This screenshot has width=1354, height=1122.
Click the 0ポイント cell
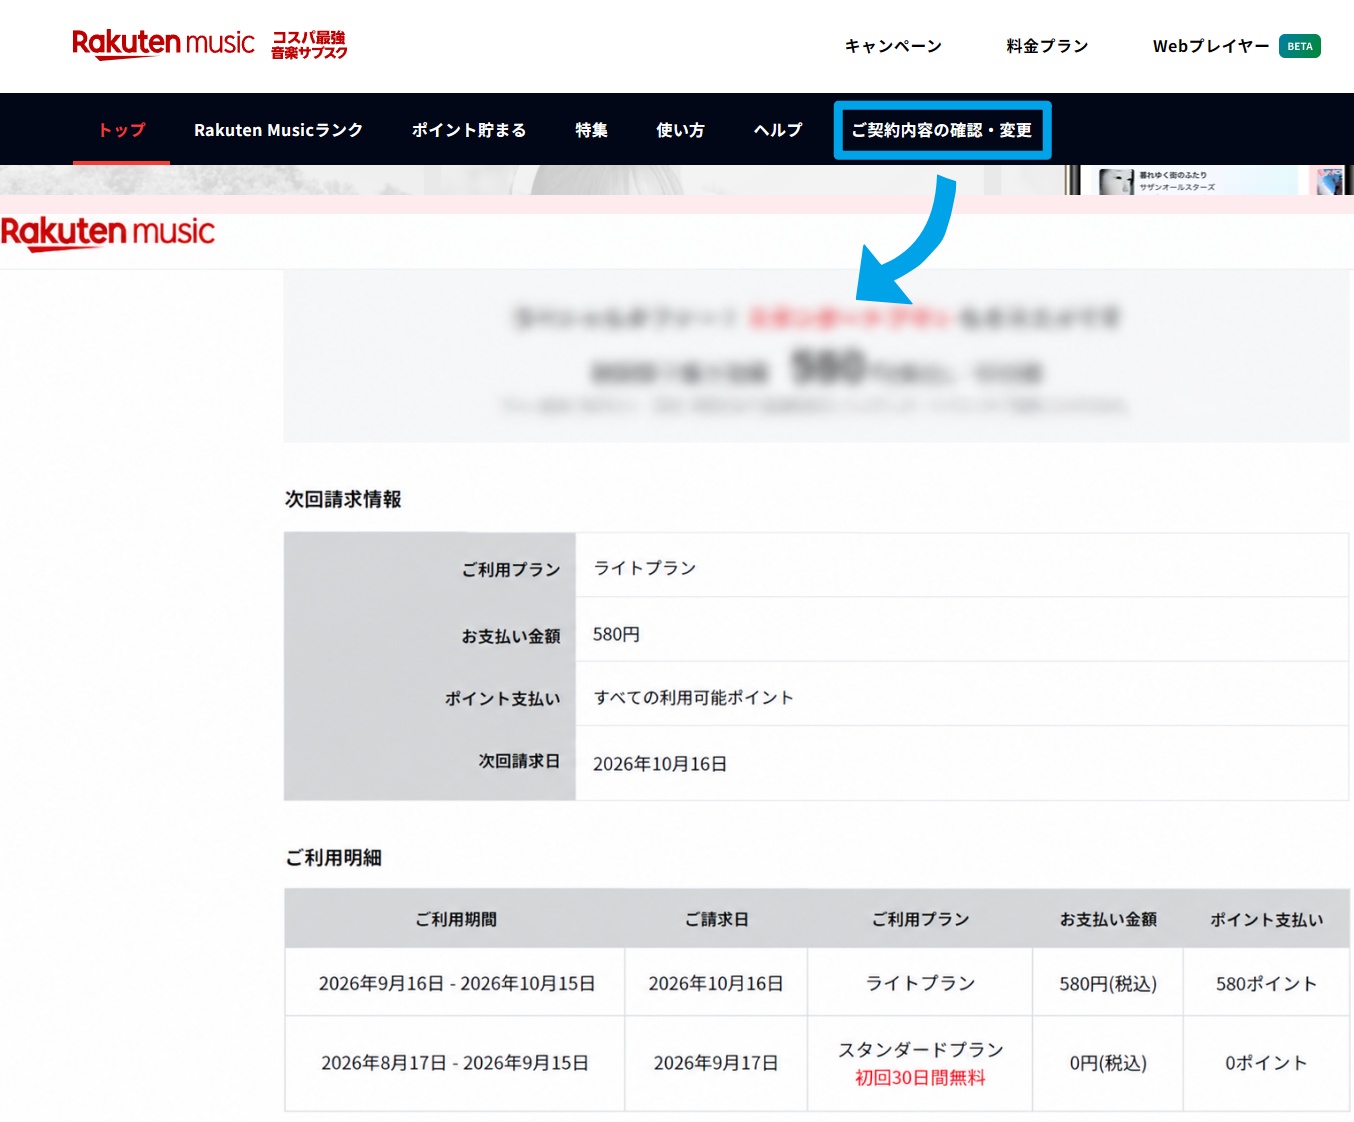tap(1266, 1063)
